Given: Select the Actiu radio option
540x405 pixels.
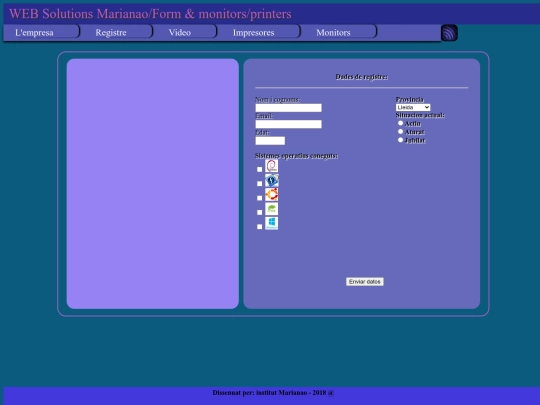Looking at the screenshot, I should pyautogui.click(x=400, y=123).
